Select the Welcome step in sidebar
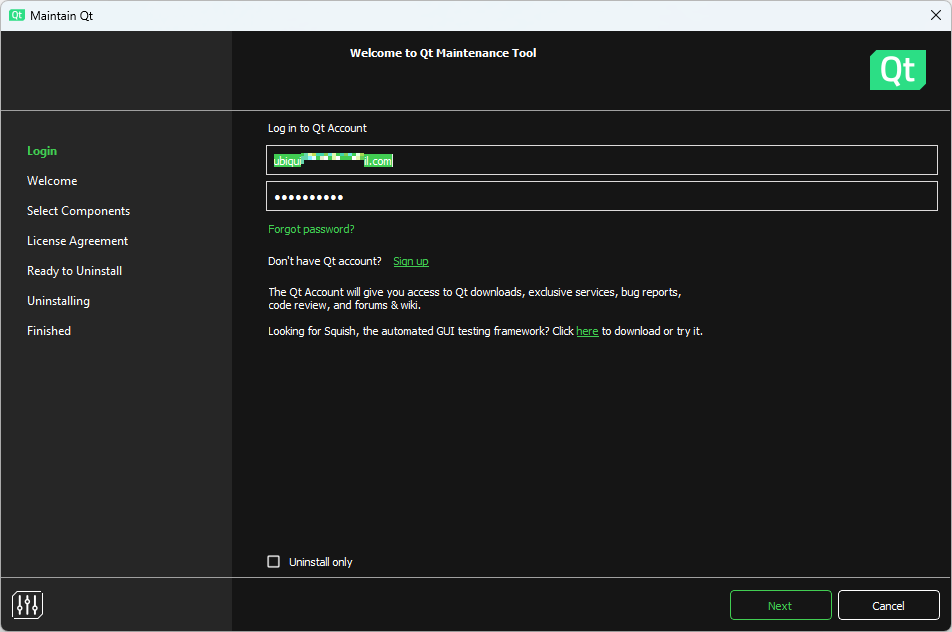The height and width of the screenshot is (632, 952). [52, 181]
